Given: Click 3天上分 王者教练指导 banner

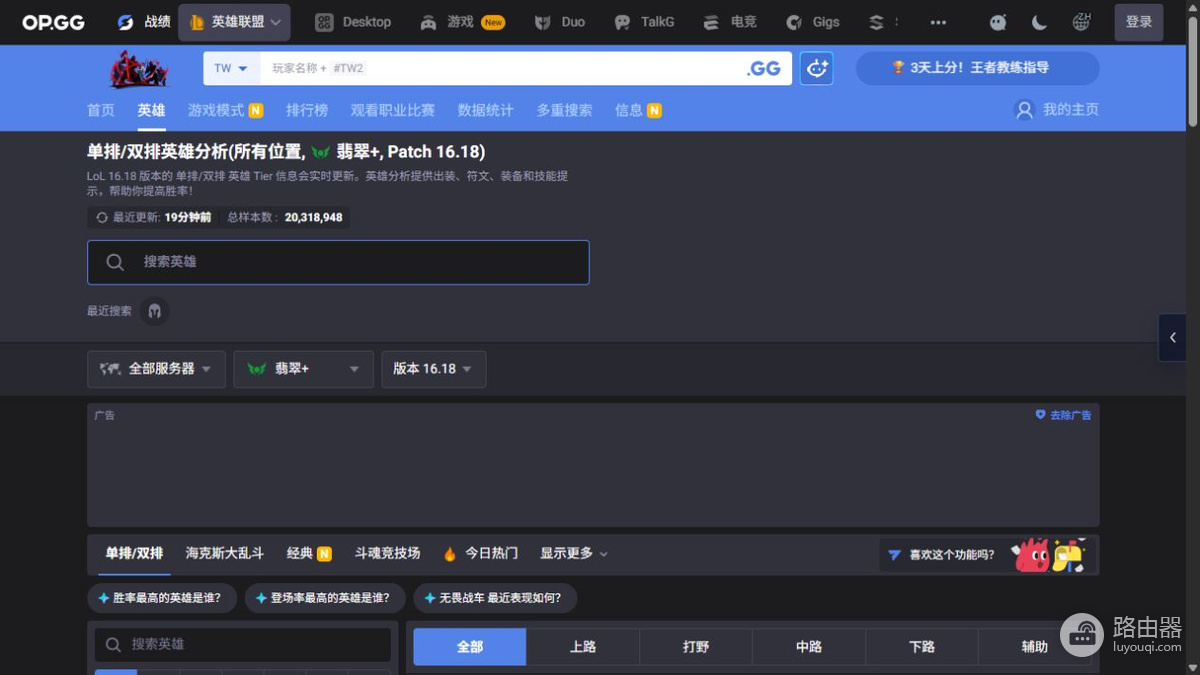Looking at the screenshot, I should tap(977, 68).
